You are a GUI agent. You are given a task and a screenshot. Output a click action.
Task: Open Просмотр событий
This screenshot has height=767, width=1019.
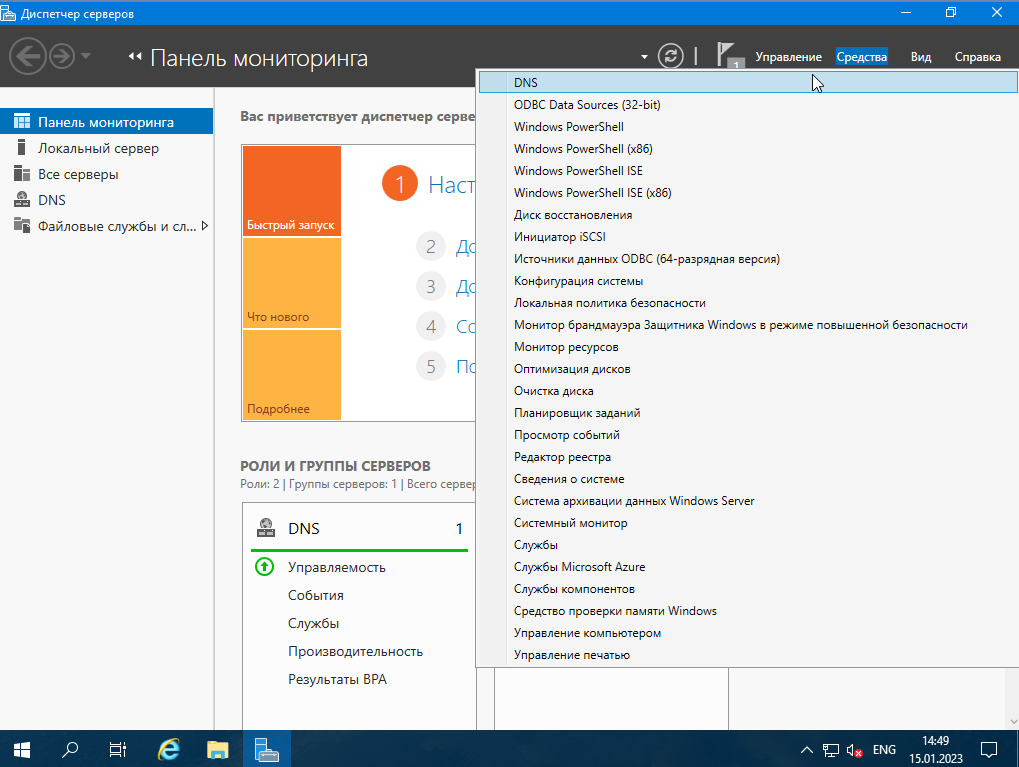click(x=748, y=436)
